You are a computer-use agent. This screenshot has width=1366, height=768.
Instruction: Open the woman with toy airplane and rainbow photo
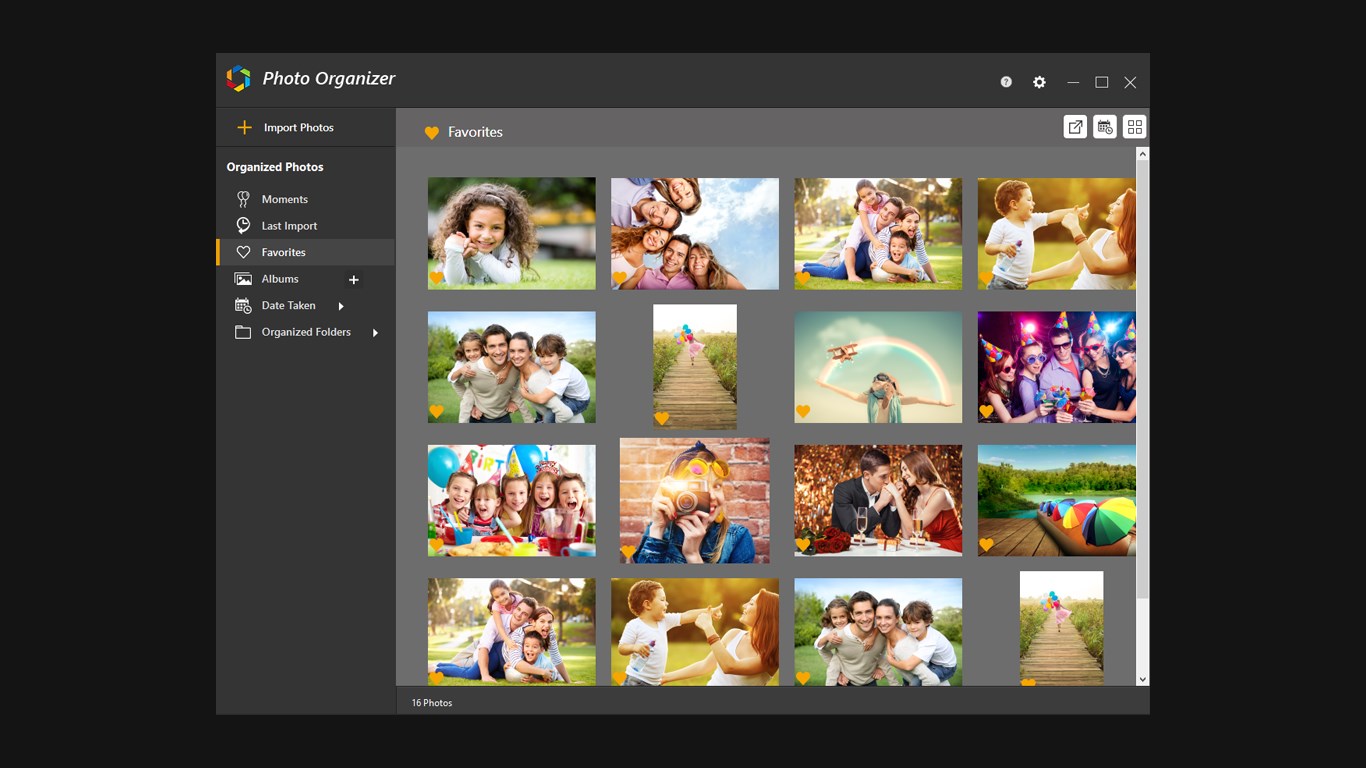click(x=878, y=367)
